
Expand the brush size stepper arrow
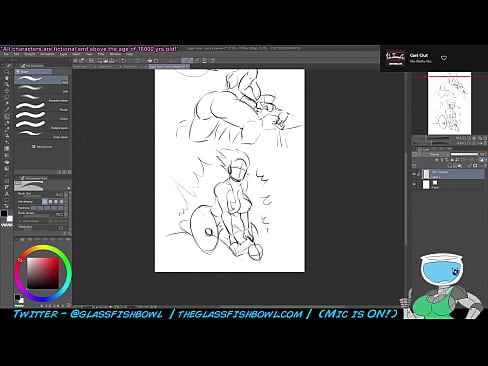tap(66, 194)
